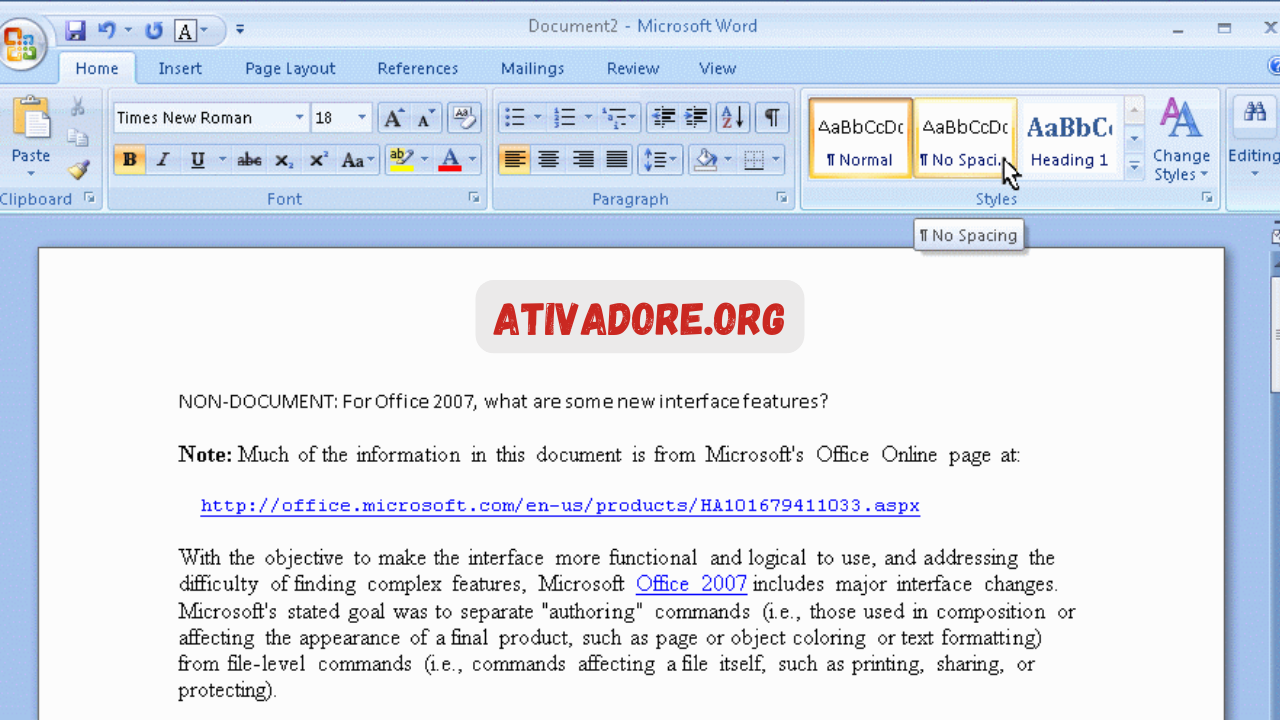Image resolution: width=1280 pixels, height=720 pixels.
Task: Cut selection with scissors icon
Action: click(x=78, y=107)
